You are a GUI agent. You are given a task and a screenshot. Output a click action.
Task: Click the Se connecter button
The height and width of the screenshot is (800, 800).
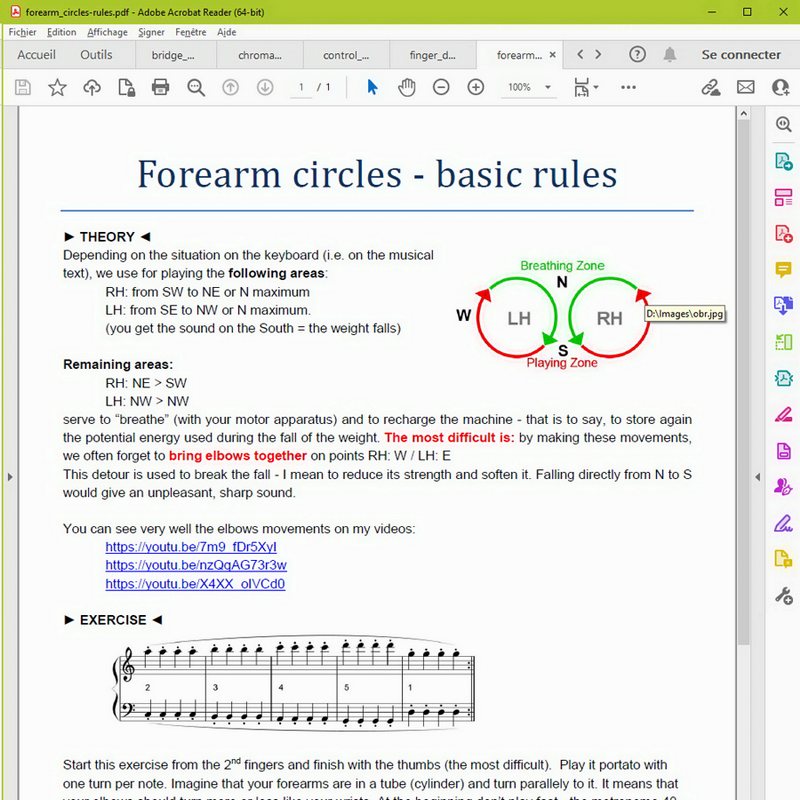point(740,55)
